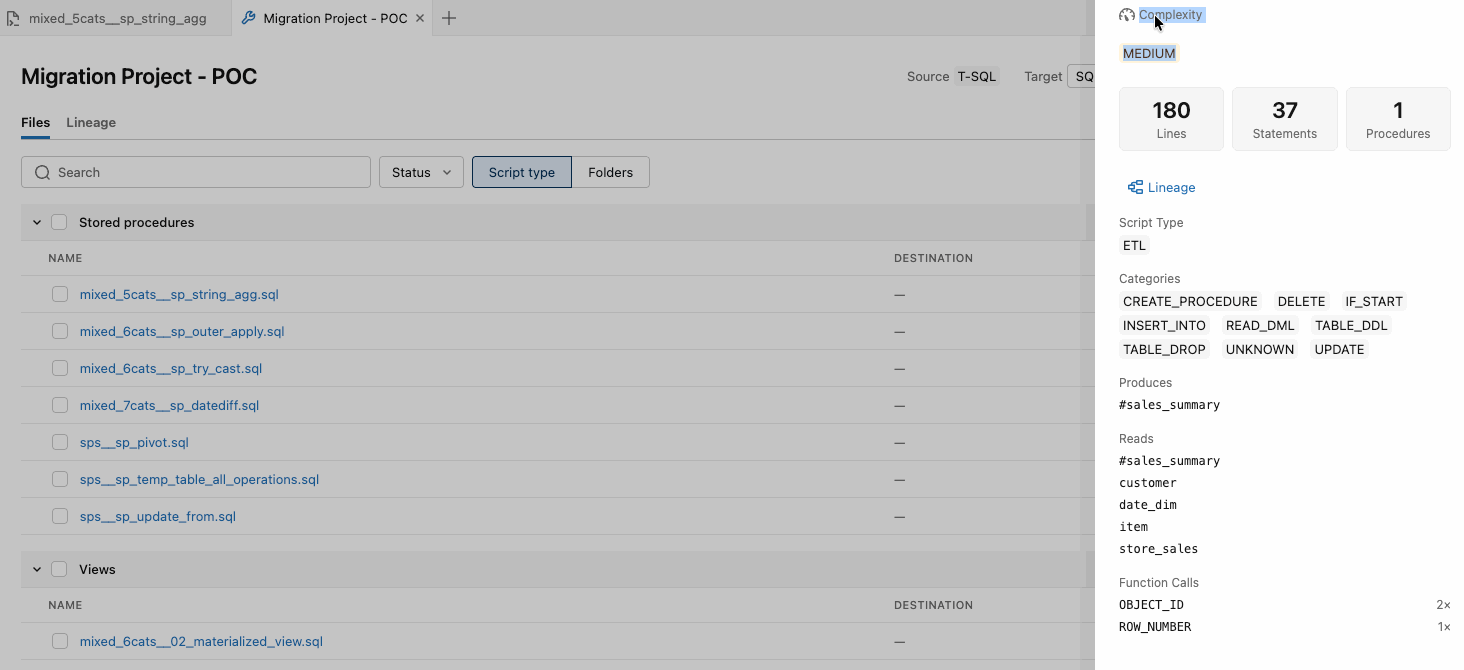This screenshot has height=670, width=1464.
Task: Click the search magnifier icon
Action: 42,172
